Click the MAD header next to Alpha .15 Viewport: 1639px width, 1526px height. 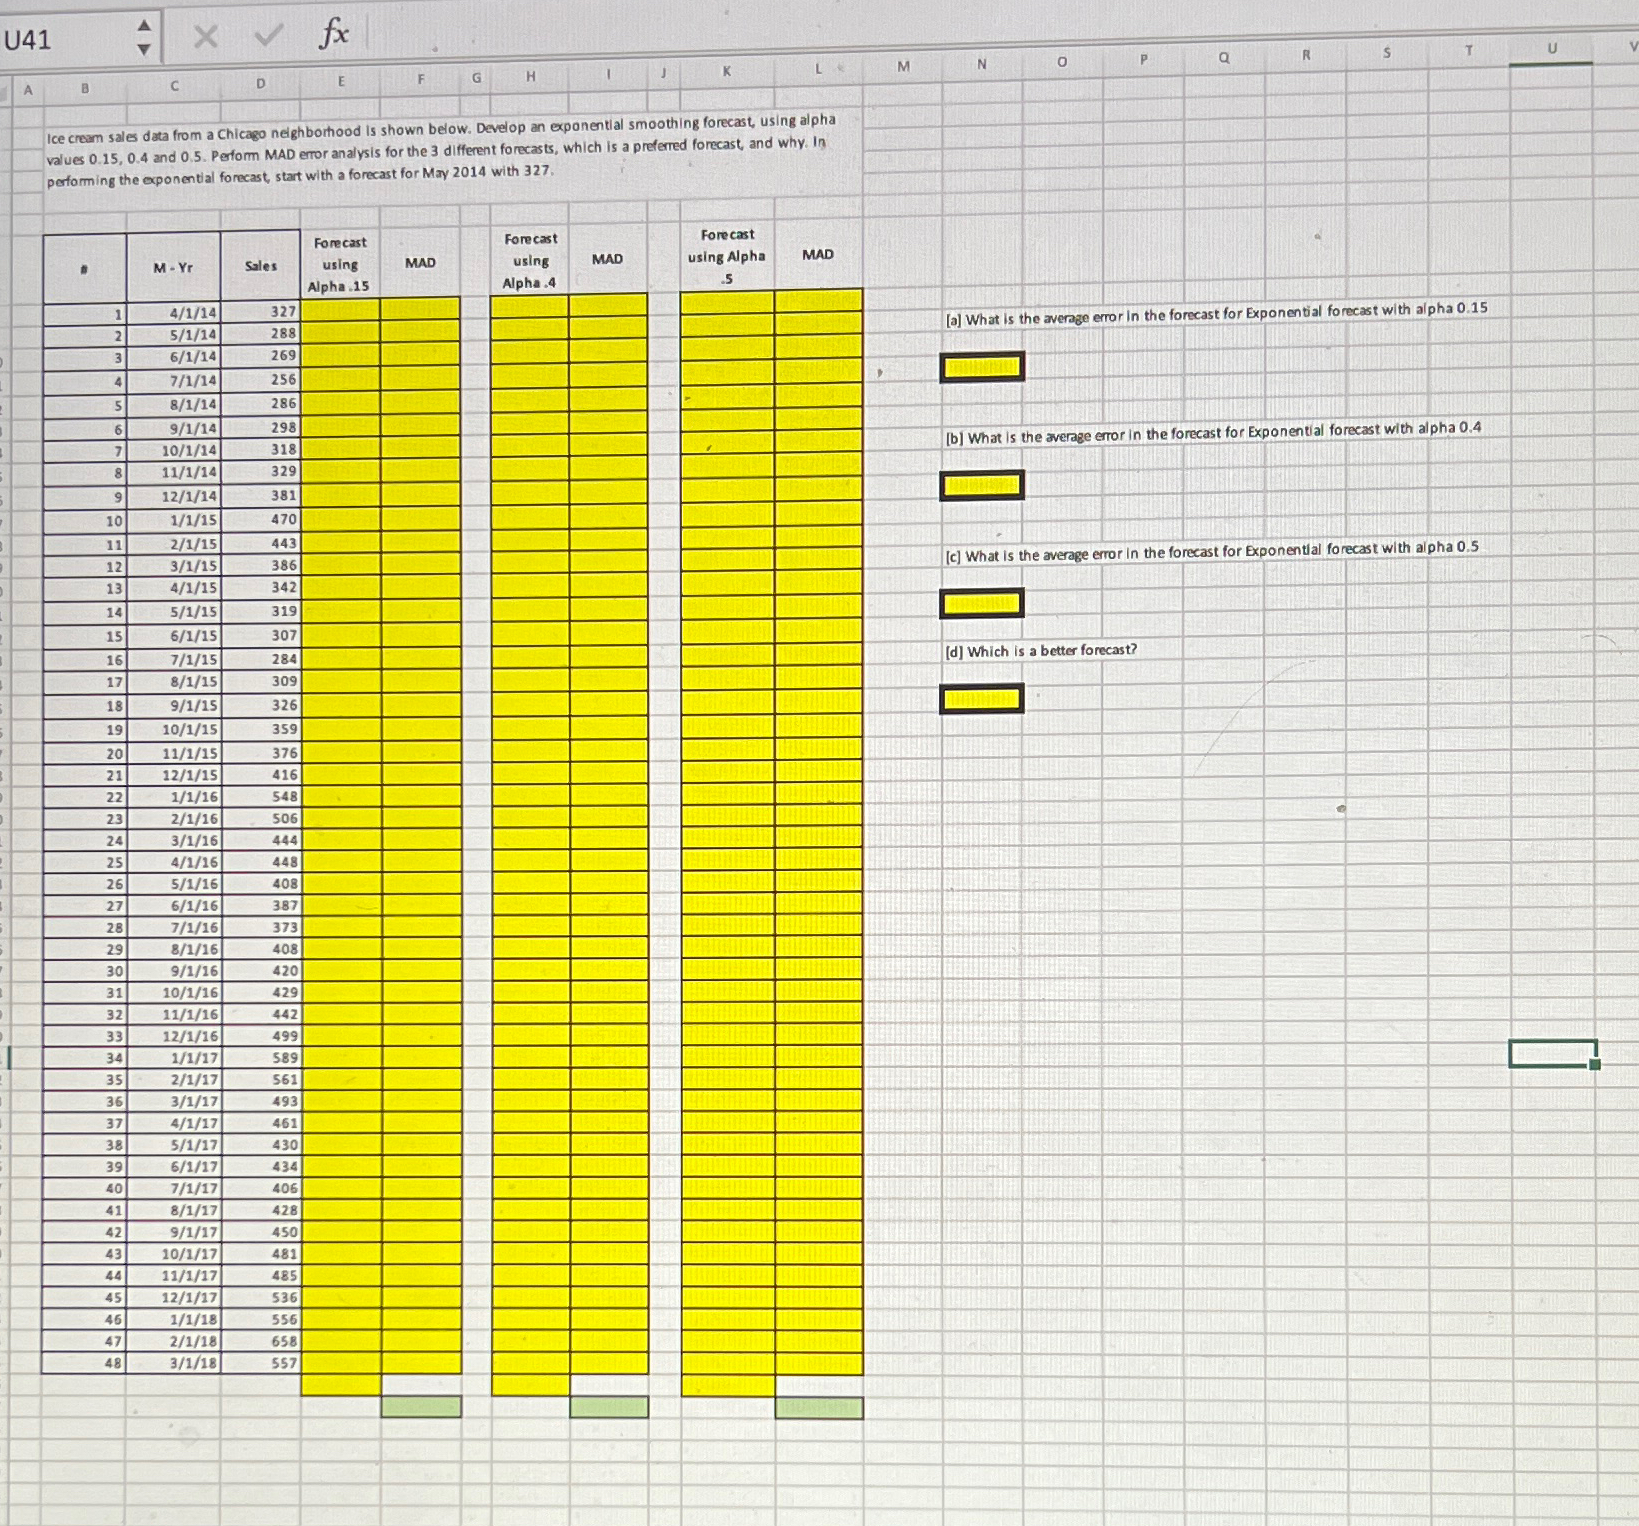[420, 262]
